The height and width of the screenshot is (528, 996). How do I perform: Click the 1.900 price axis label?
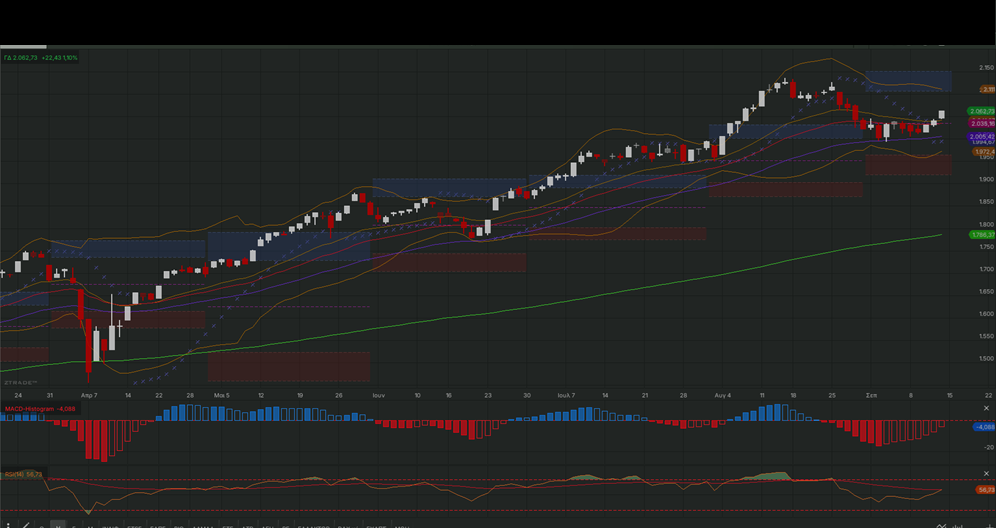(x=986, y=179)
